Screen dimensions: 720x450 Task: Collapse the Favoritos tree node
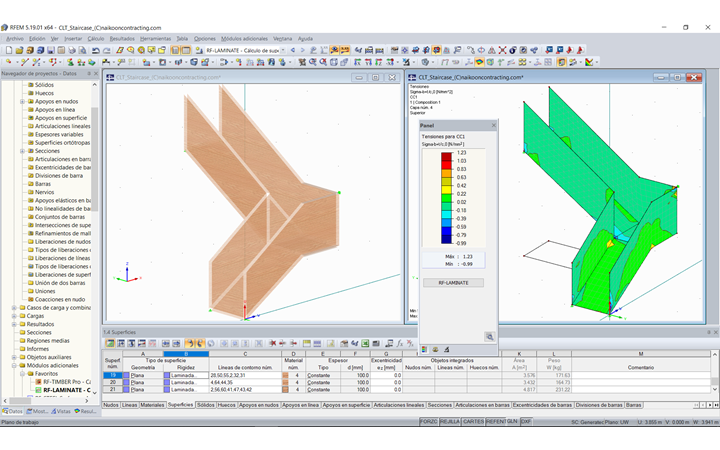[22, 374]
